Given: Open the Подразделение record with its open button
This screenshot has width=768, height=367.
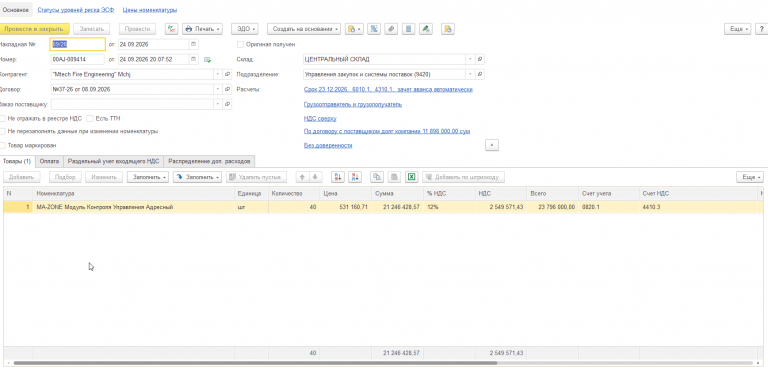Looking at the screenshot, I should click(x=480, y=74).
